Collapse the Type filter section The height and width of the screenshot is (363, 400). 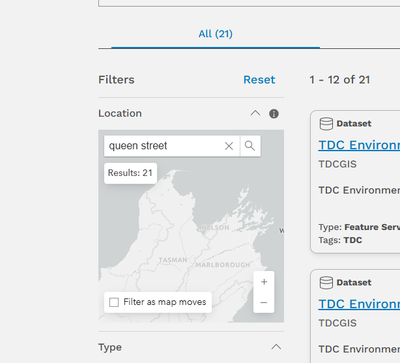tap(276, 347)
